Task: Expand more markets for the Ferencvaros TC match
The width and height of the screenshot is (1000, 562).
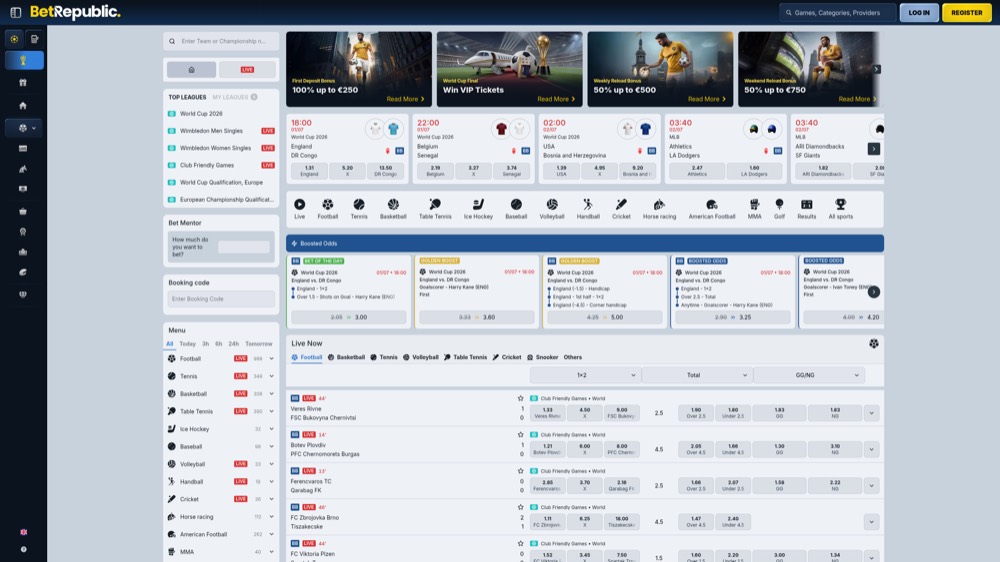Action: (x=871, y=485)
